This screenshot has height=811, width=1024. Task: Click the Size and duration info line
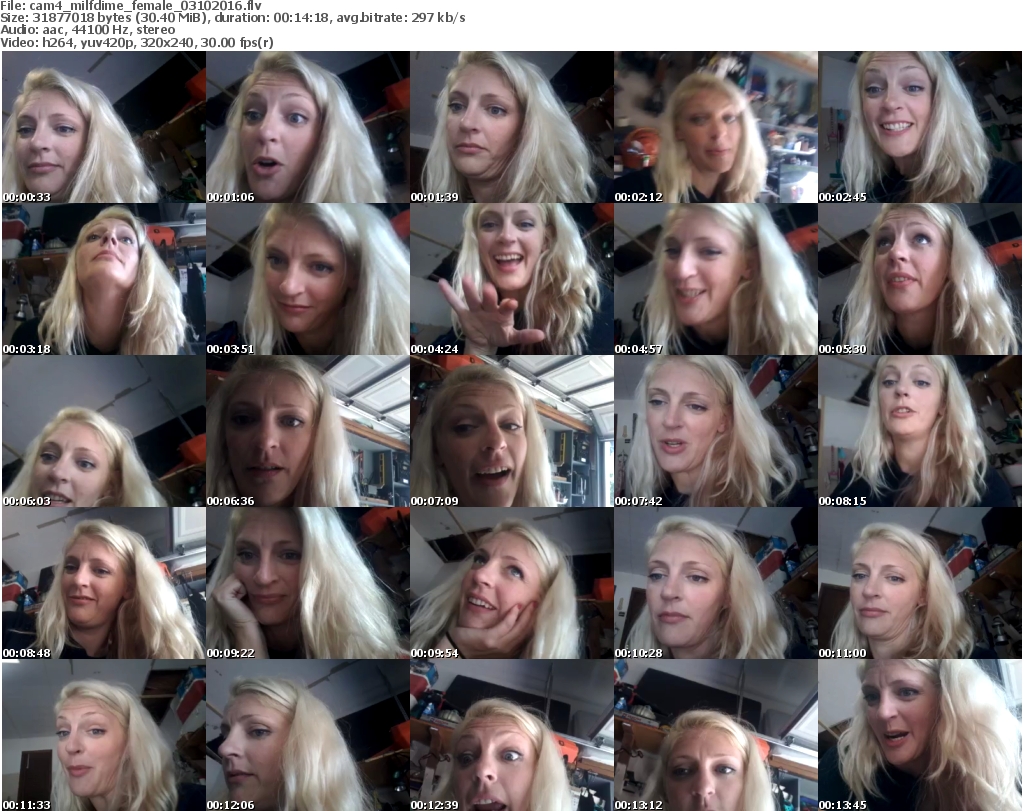(x=232, y=18)
